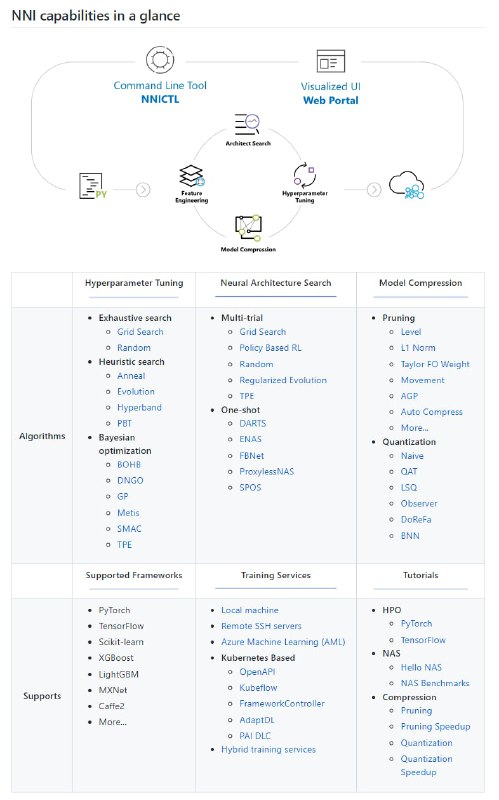Screen dimensions: 499x800
Task: Click the Hyperparameter Tuning cycle icon
Action: coord(305,175)
